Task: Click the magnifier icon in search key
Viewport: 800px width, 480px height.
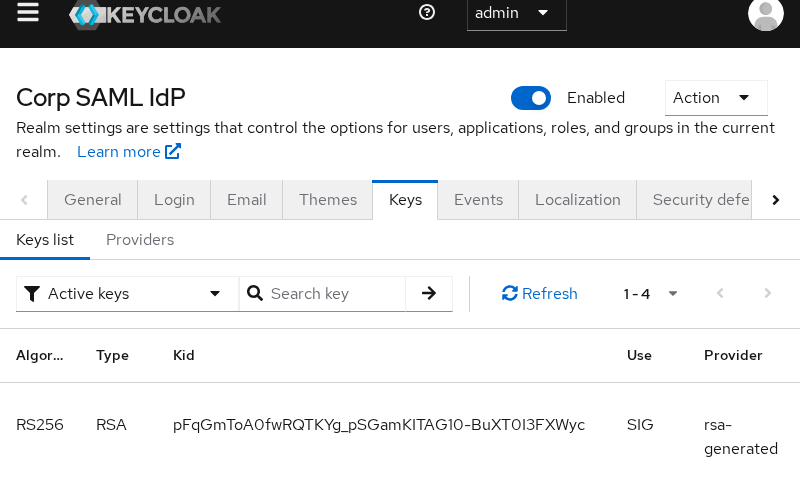Action: 255,293
